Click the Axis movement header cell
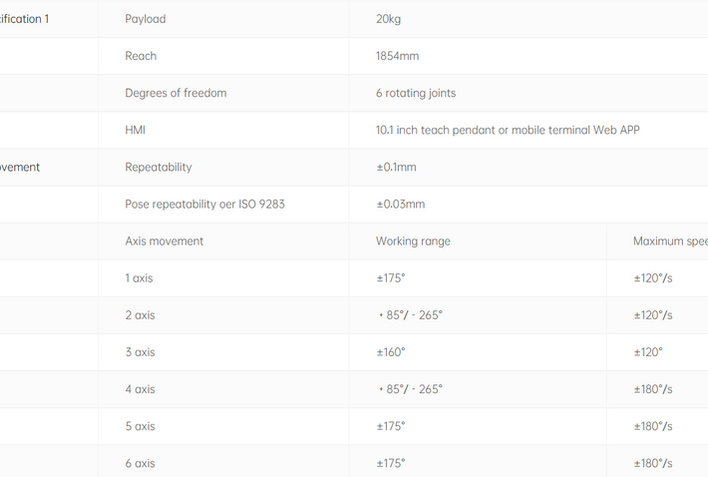 (x=164, y=241)
